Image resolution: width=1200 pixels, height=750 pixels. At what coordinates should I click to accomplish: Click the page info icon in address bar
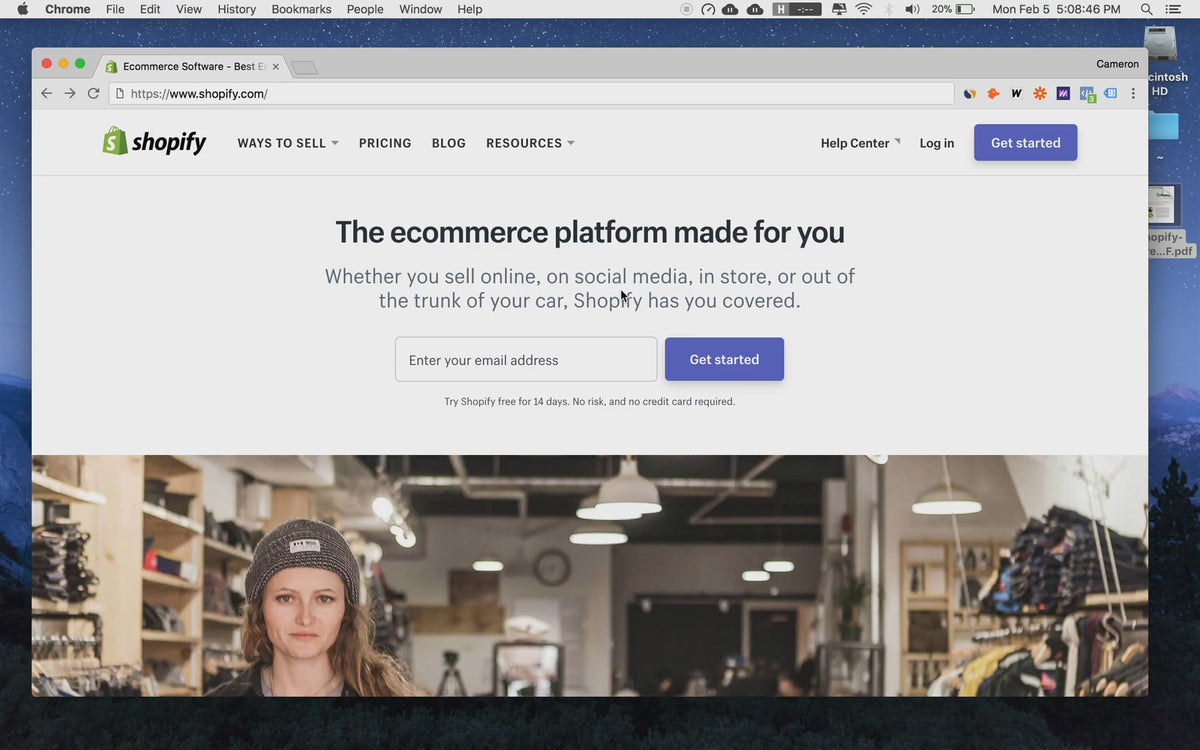click(120, 93)
